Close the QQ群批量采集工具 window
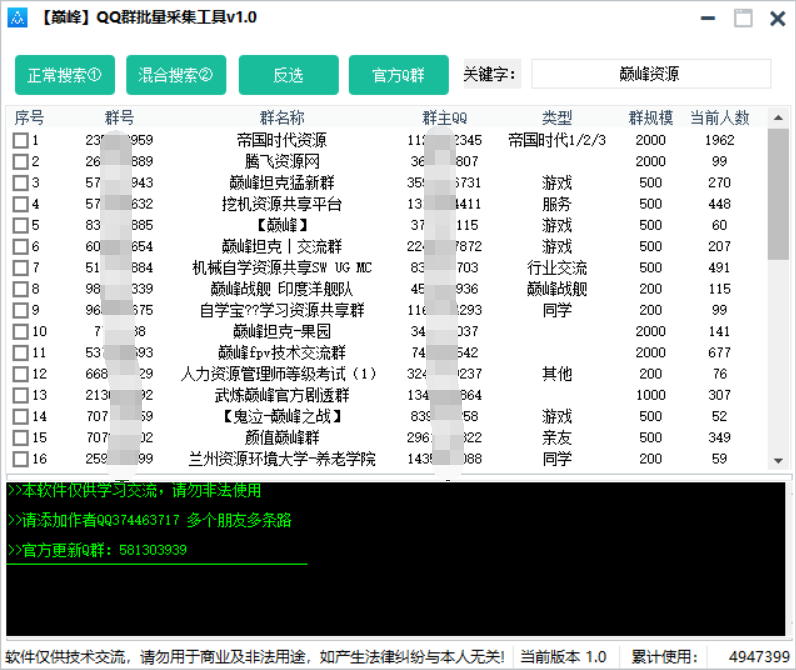 (x=776, y=18)
